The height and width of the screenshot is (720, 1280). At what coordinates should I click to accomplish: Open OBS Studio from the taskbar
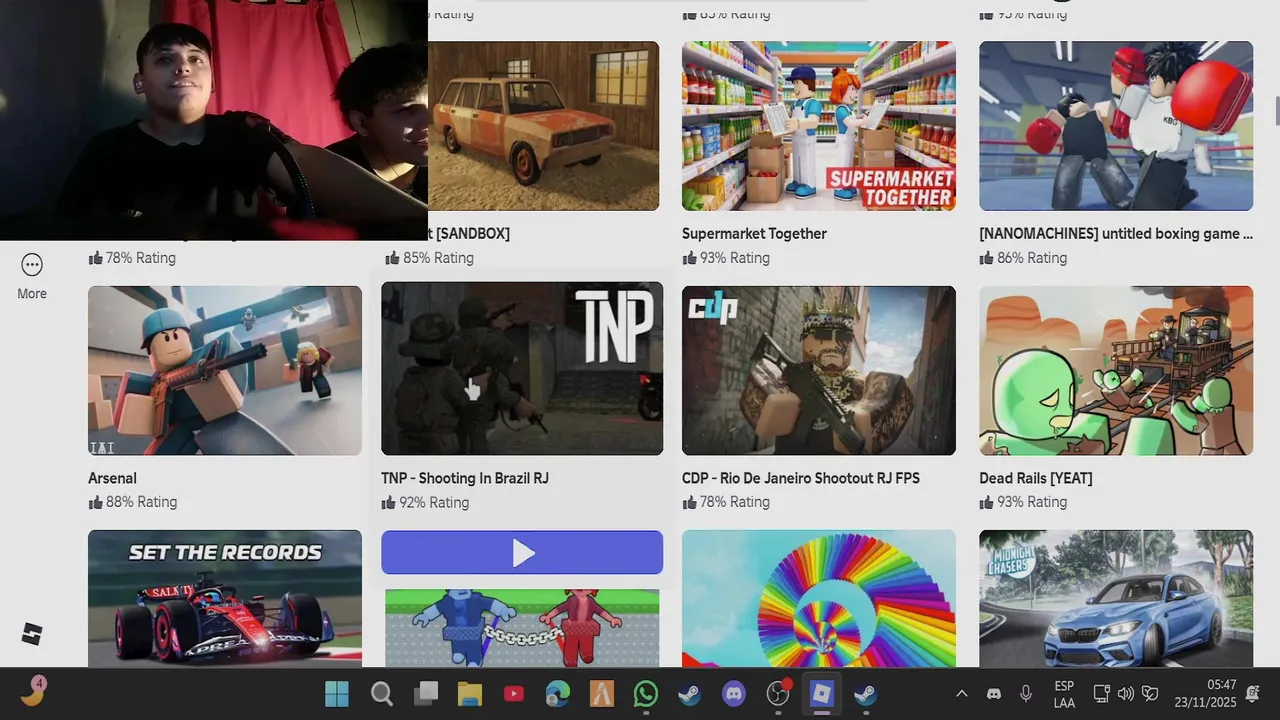coord(778,693)
